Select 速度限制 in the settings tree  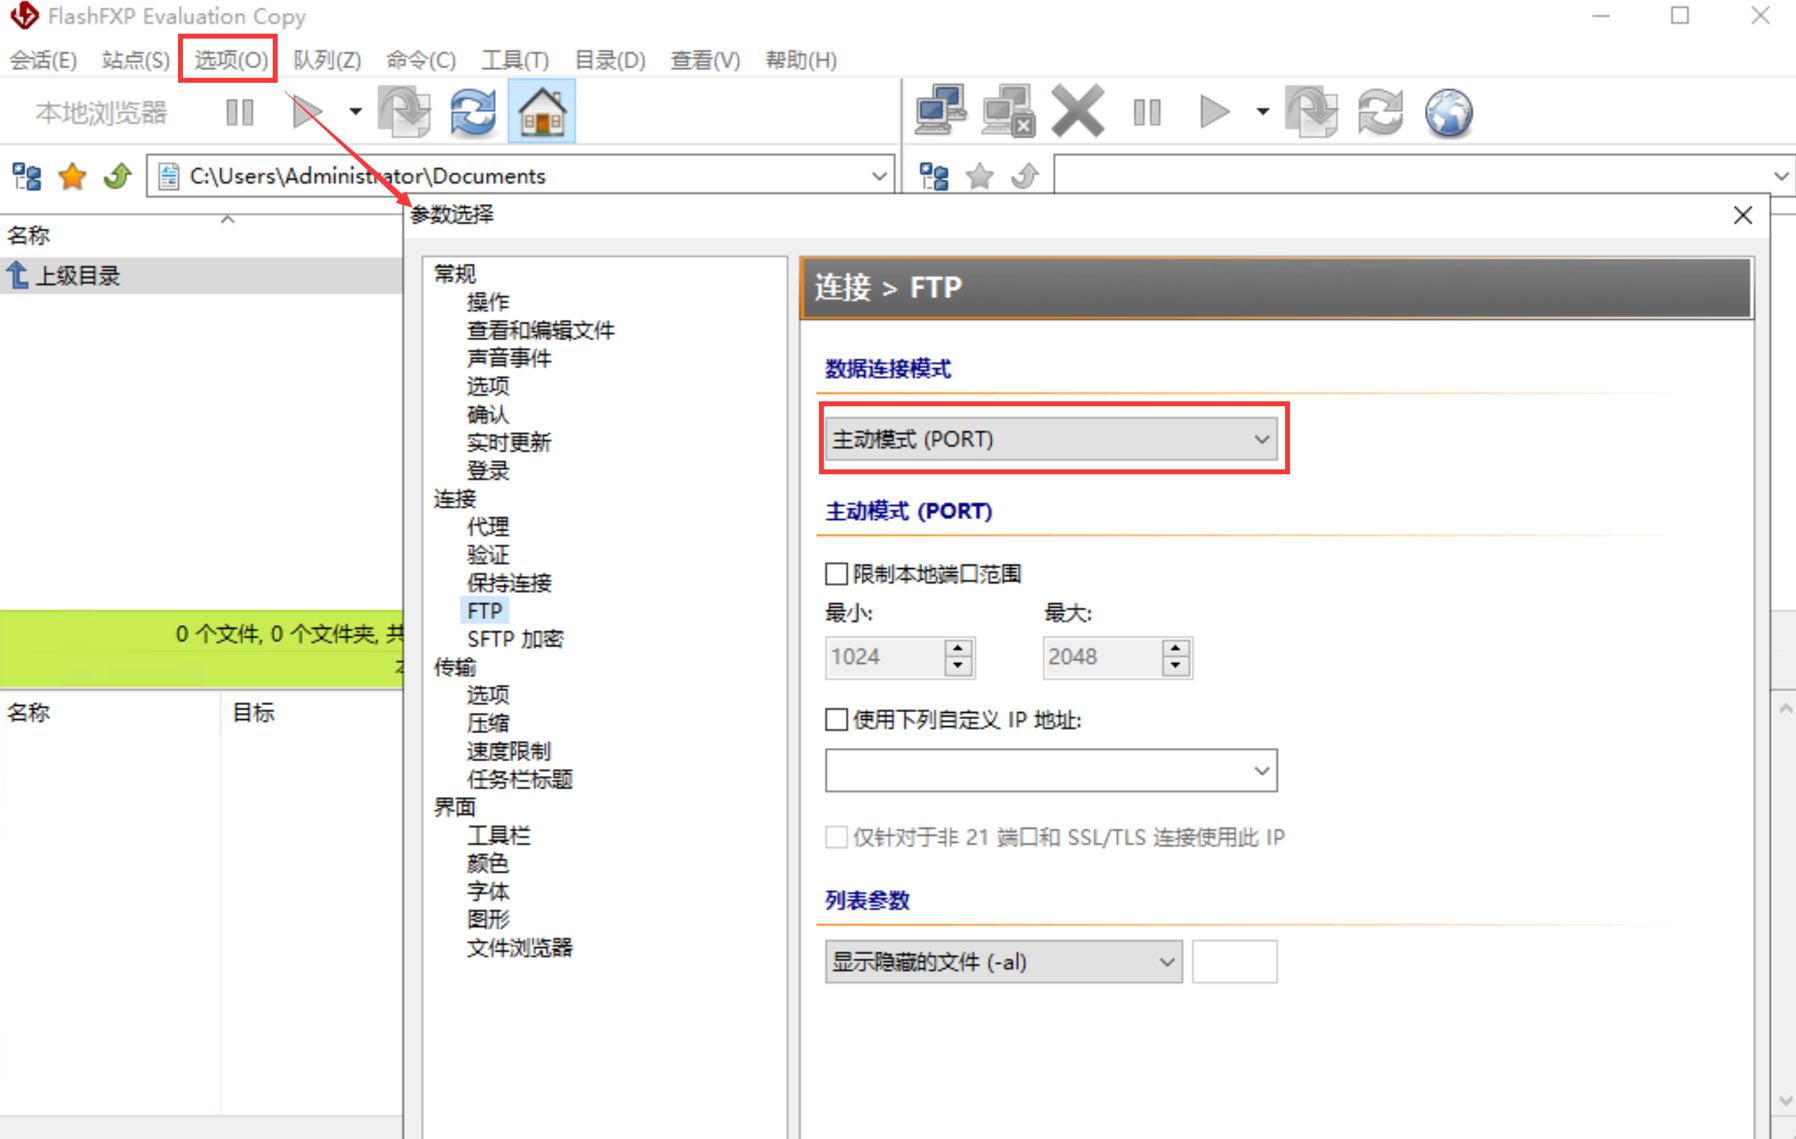point(508,751)
